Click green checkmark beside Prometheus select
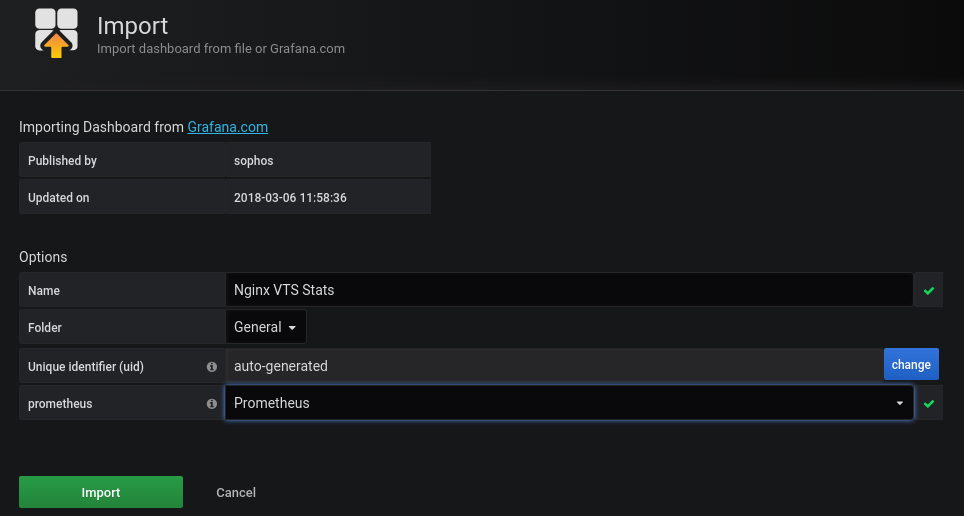Screen dimensions: 964x516 pyautogui.click(x=929, y=404)
